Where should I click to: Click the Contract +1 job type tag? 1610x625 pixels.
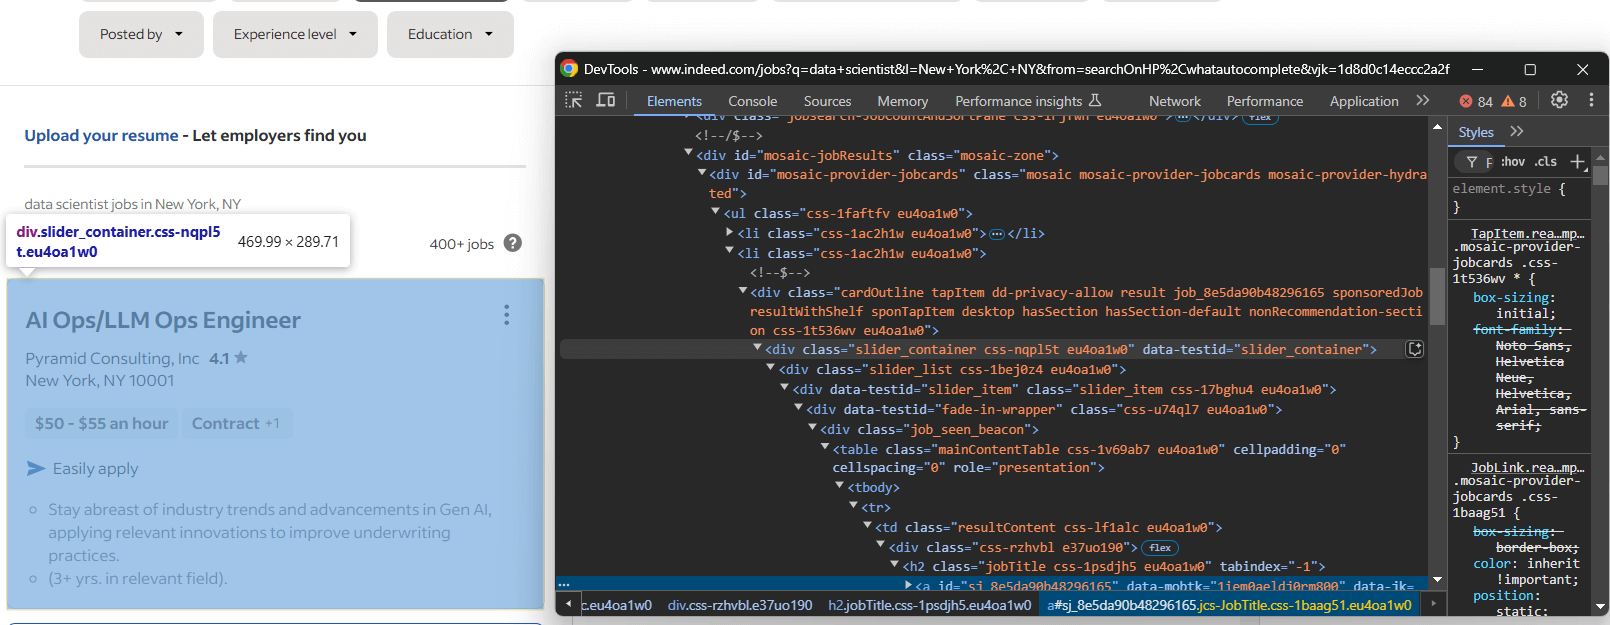236,423
